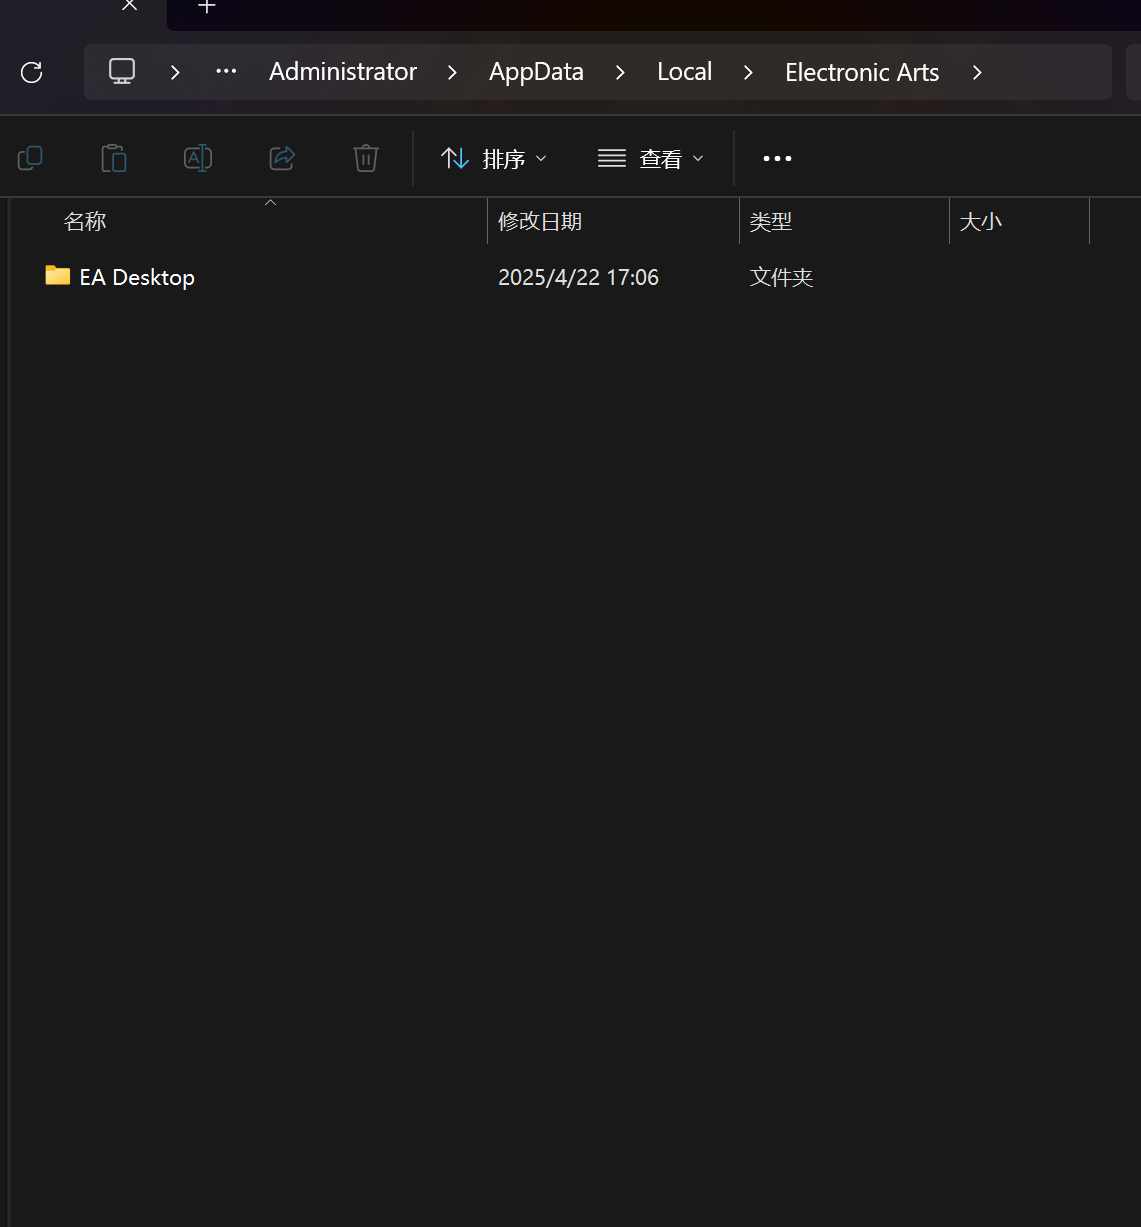This screenshot has height=1227, width=1141.
Task: Click the share icon in toolbar
Action: tap(282, 158)
